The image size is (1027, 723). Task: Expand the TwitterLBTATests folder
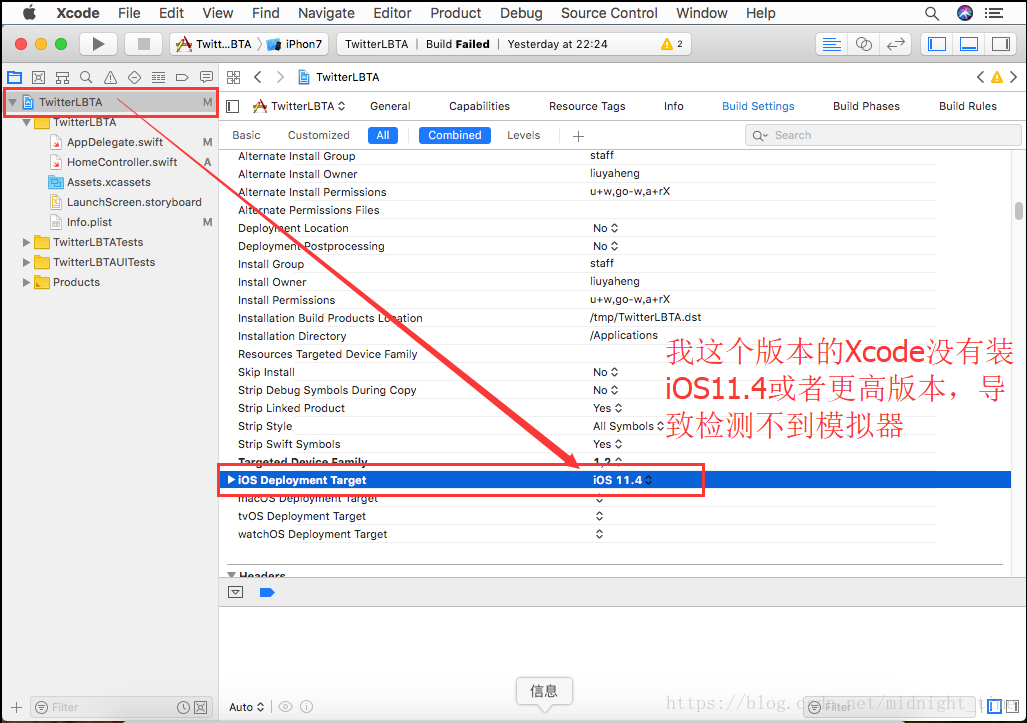(x=26, y=242)
